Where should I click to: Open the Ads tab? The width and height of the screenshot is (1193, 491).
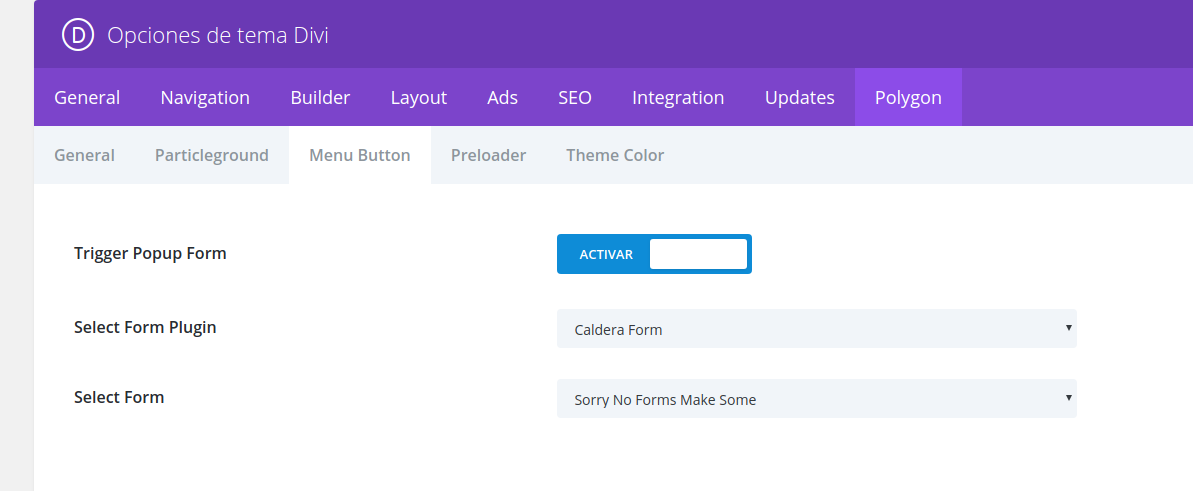[502, 97]
